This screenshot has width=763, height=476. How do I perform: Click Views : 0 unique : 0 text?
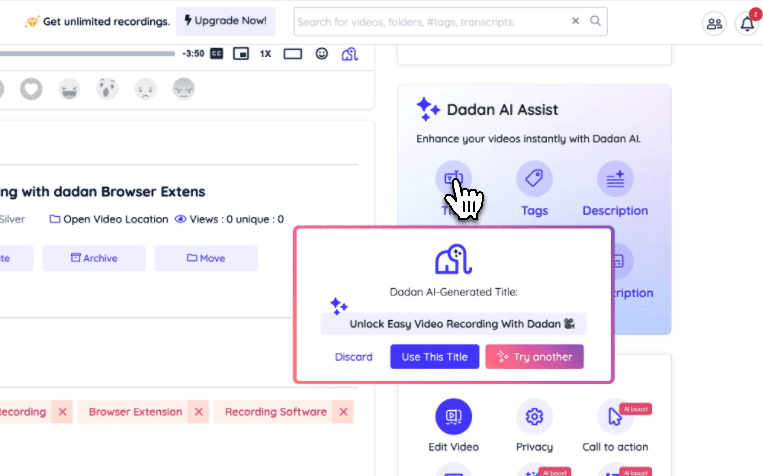(x=236, y=219)
